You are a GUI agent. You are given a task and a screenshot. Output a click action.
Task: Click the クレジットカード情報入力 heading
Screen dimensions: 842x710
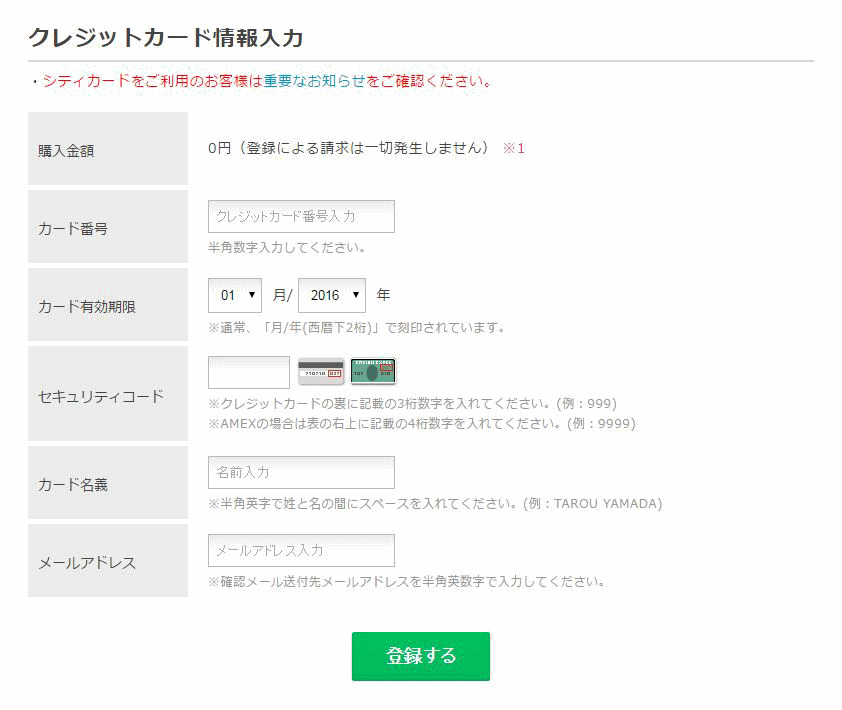(165, 38)
